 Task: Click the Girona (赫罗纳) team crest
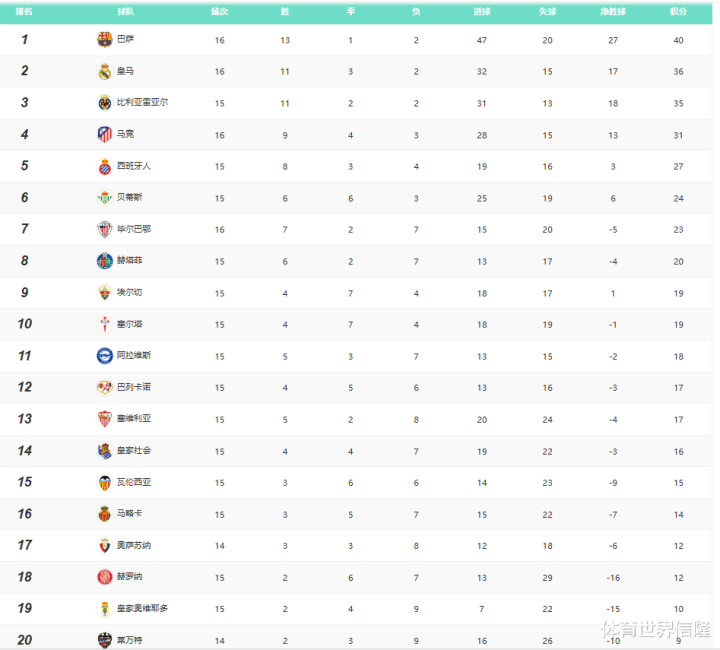tap(104, 577)
